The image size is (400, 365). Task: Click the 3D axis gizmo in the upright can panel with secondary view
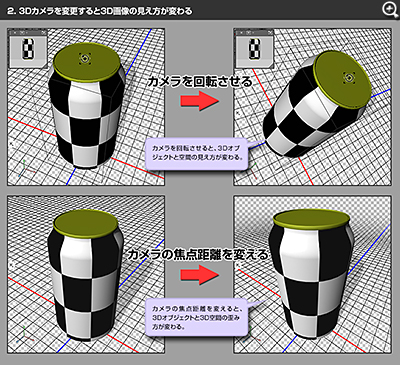27,169
